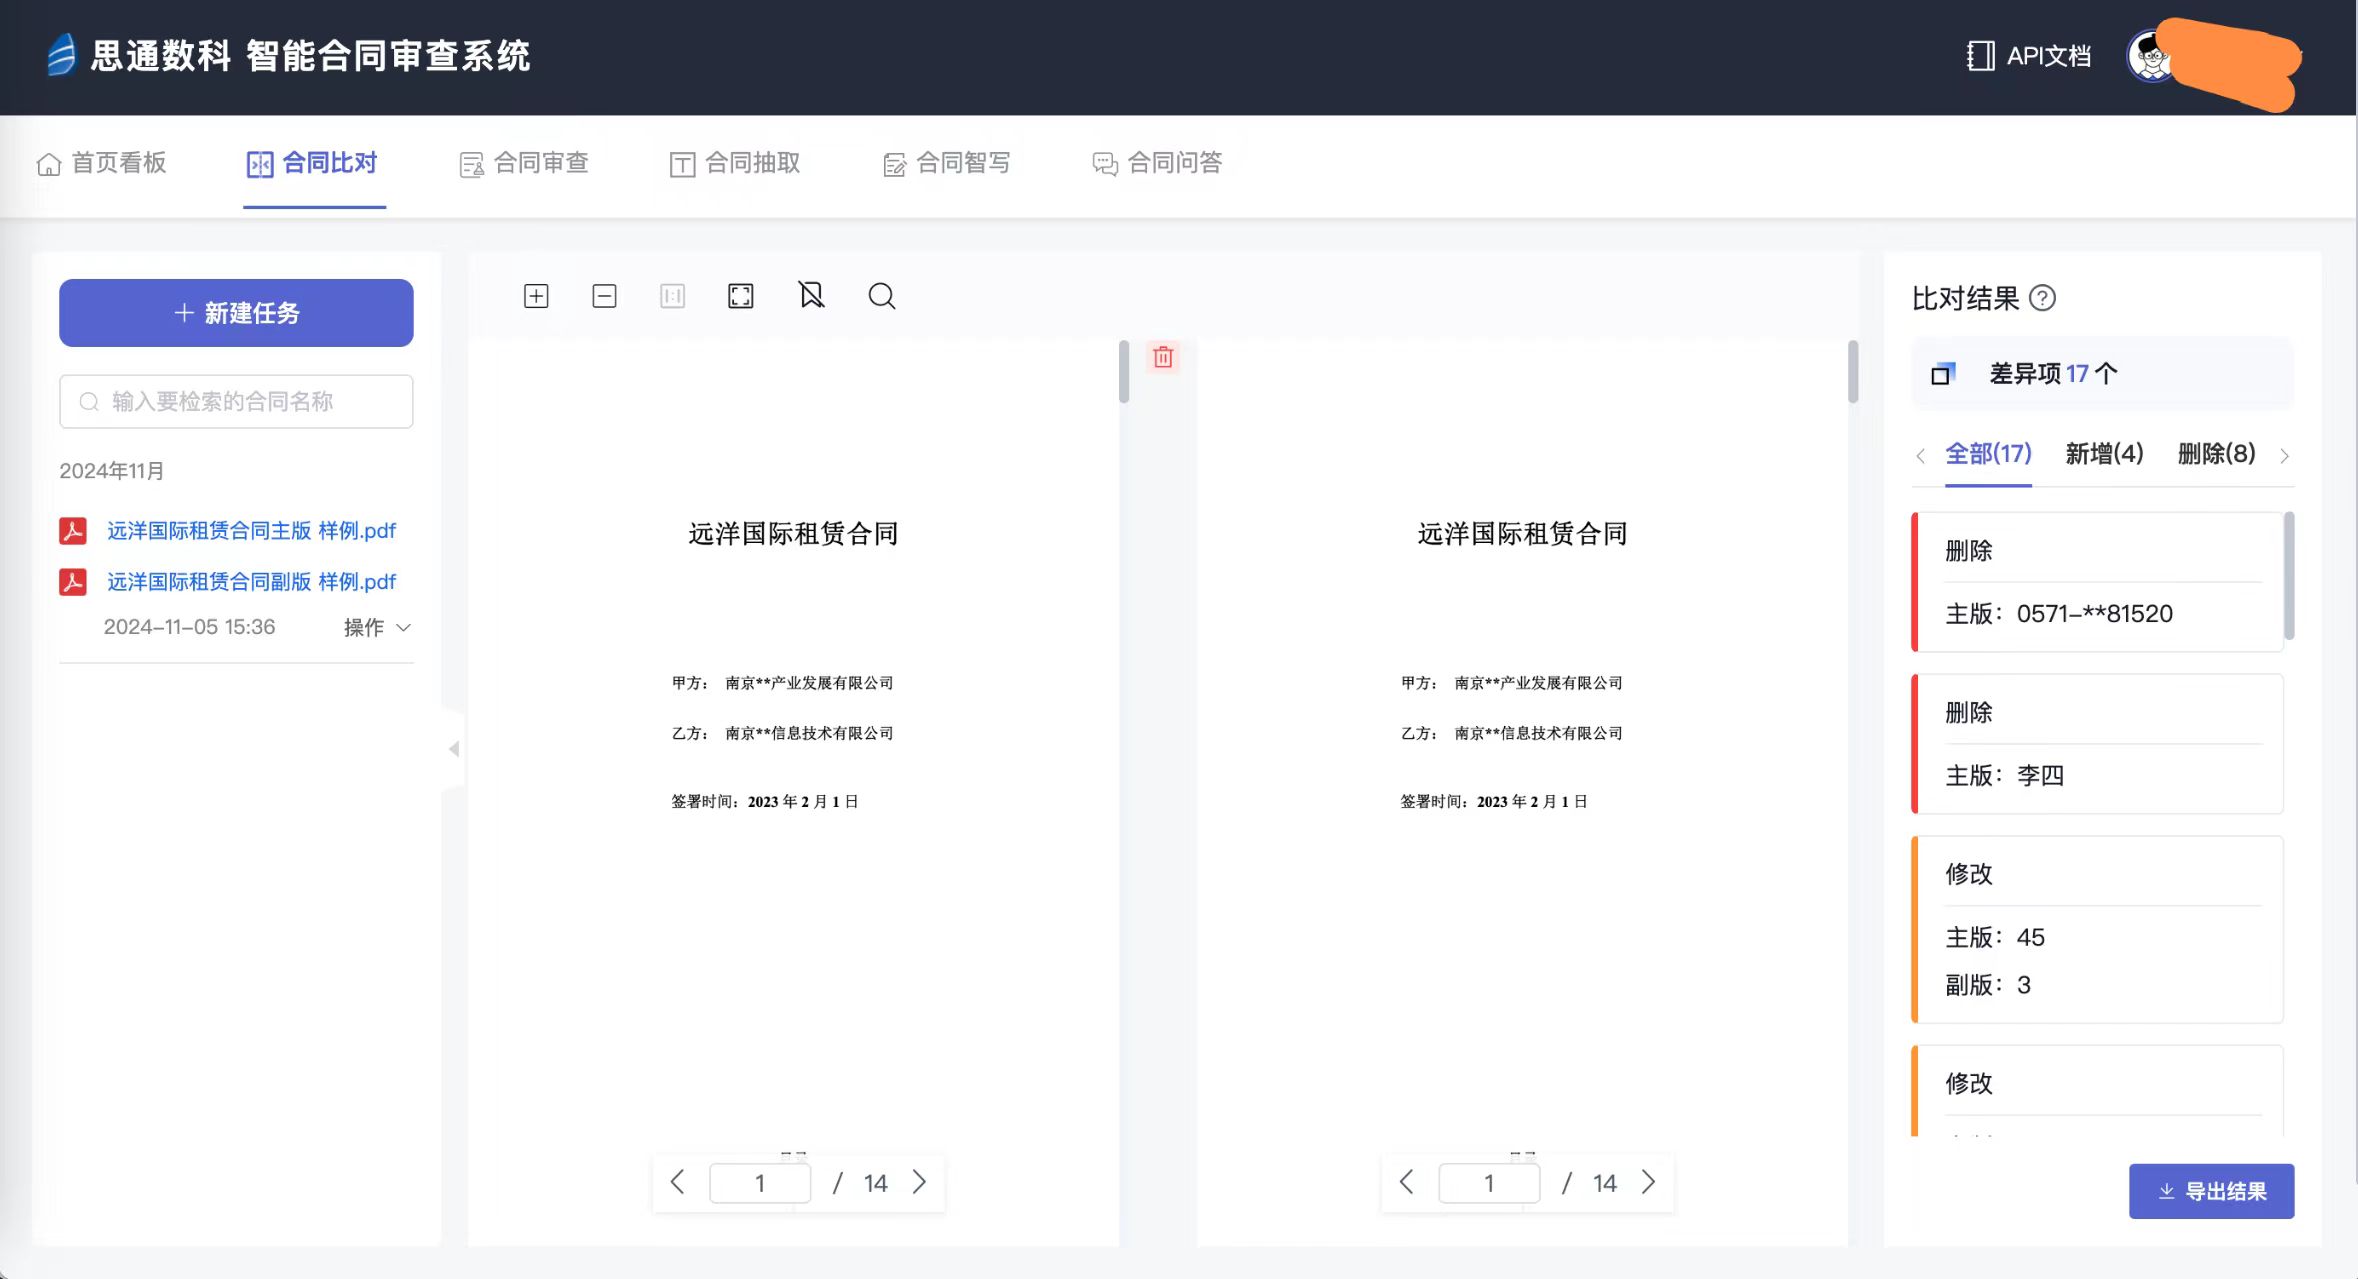The width and height of the screenshot is (2358, 1279).
Task: Click the red trash delete icon
Action: tap(1163, 357)
